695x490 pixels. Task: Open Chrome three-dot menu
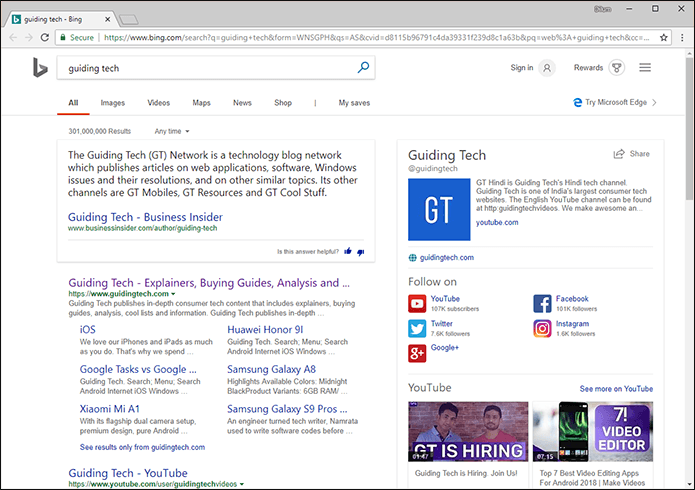pyautogui.click(x=682, y=38)
